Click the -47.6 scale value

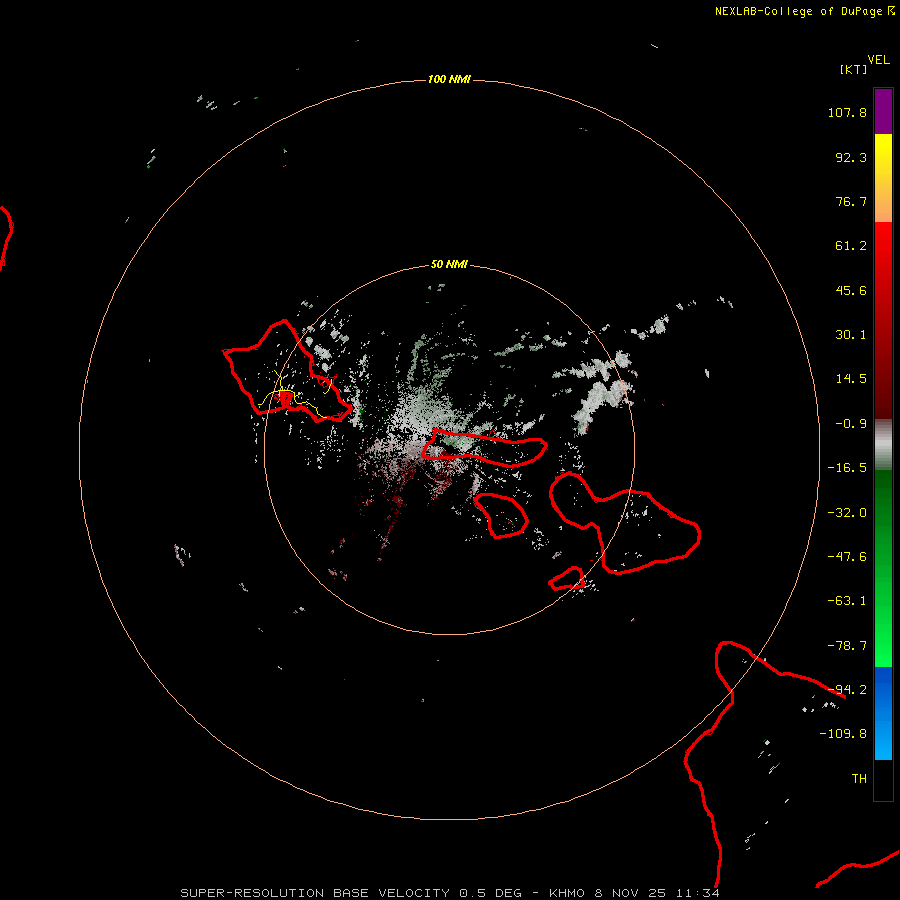coord(847,557)
